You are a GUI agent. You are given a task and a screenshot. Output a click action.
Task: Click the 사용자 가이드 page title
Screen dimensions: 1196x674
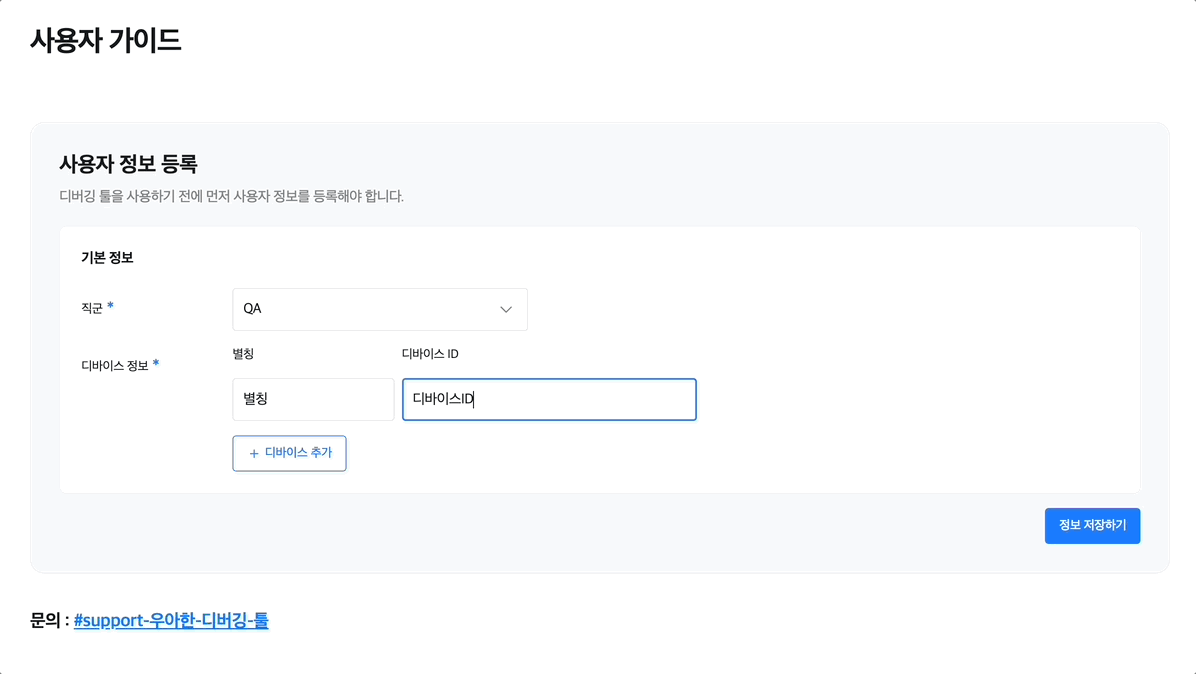(x=106, y=41)
